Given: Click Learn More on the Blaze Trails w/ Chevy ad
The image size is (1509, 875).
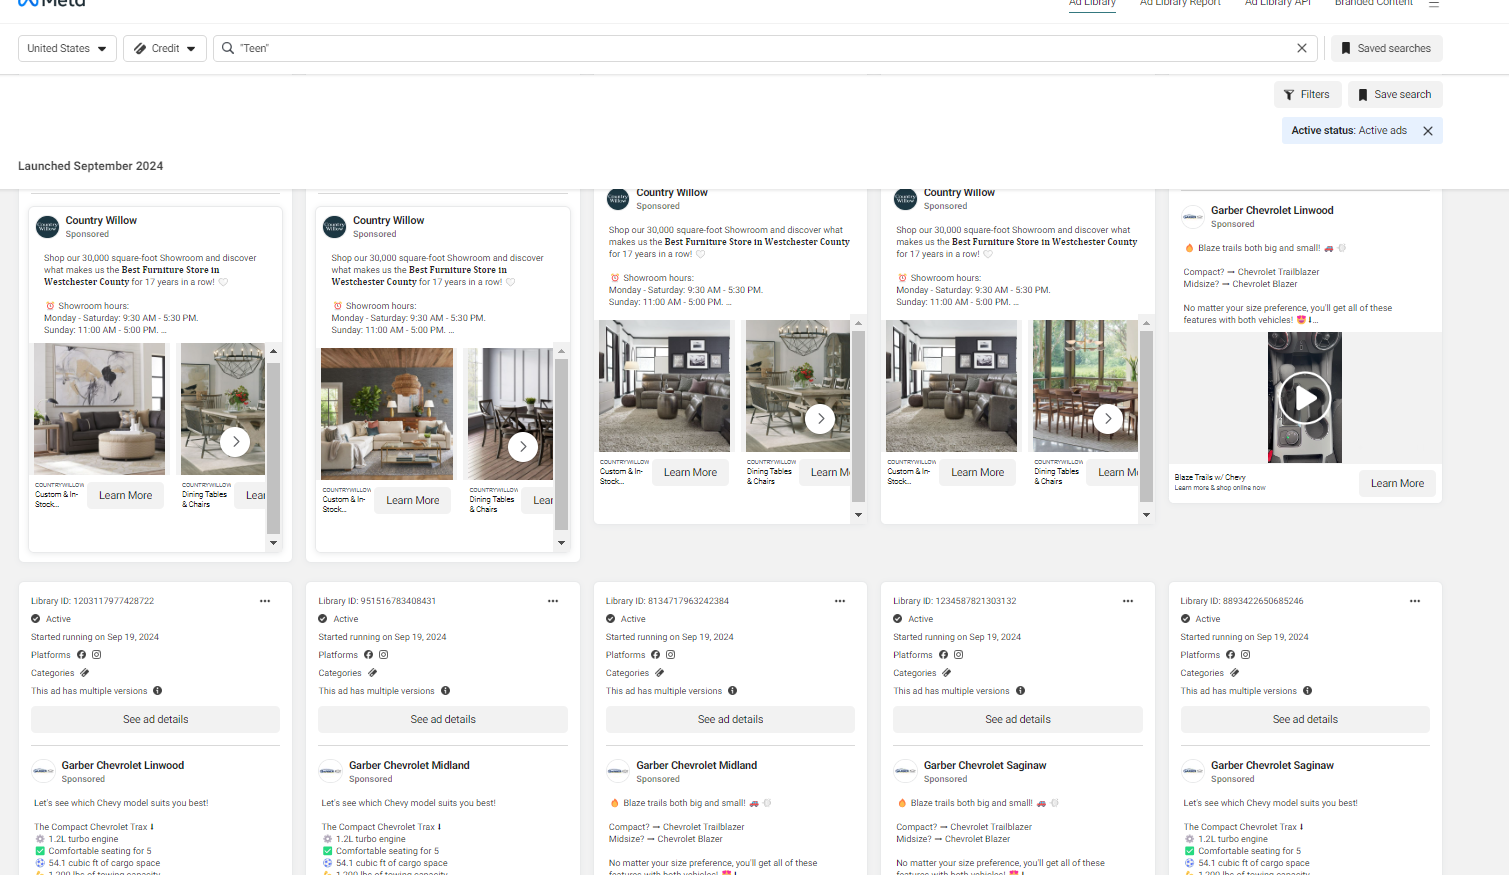Looking at the screenshot, I should tap(1397, 483).
